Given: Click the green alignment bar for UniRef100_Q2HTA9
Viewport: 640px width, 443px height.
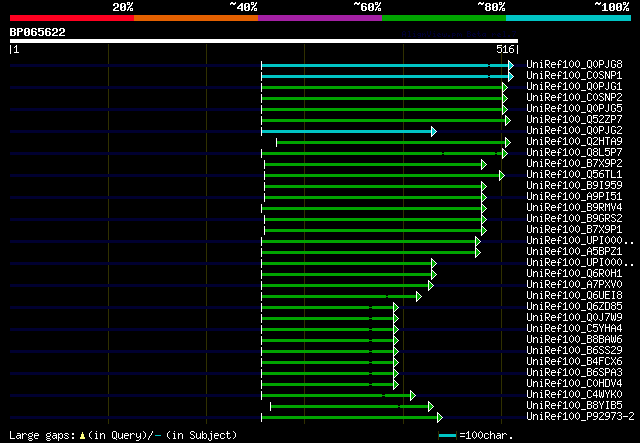Looking at the screenshot, I should click(x=391, y=142).
